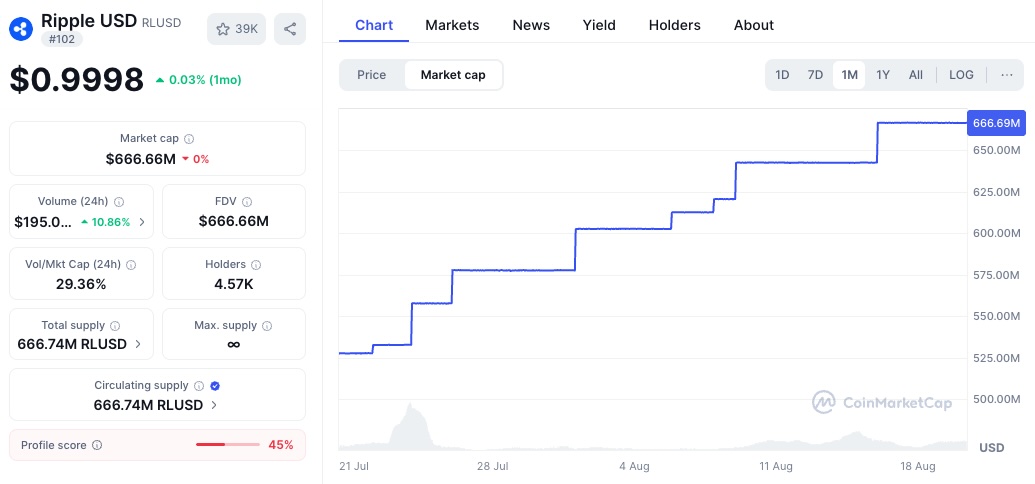
Task: Select the 1Y time range button
Action: 883,75
